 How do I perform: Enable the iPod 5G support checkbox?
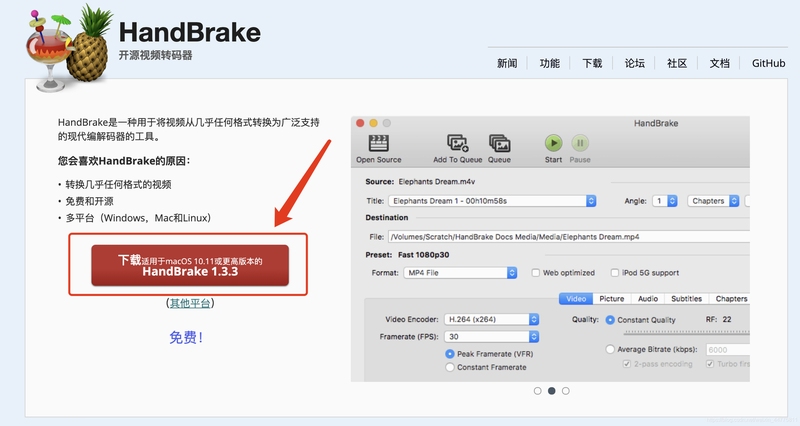pyautogui.click(x=615, y=273)
